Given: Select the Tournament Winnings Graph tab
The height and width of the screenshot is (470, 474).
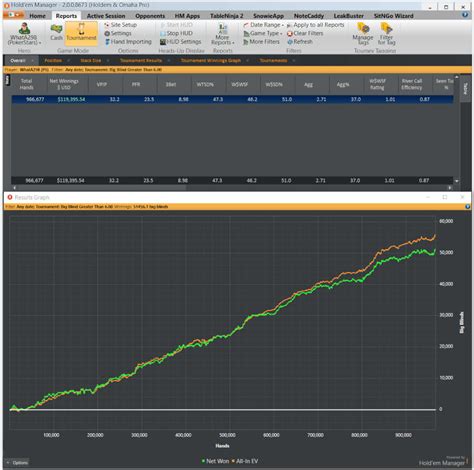Looking at the screenshot, I should coord(211,61).
